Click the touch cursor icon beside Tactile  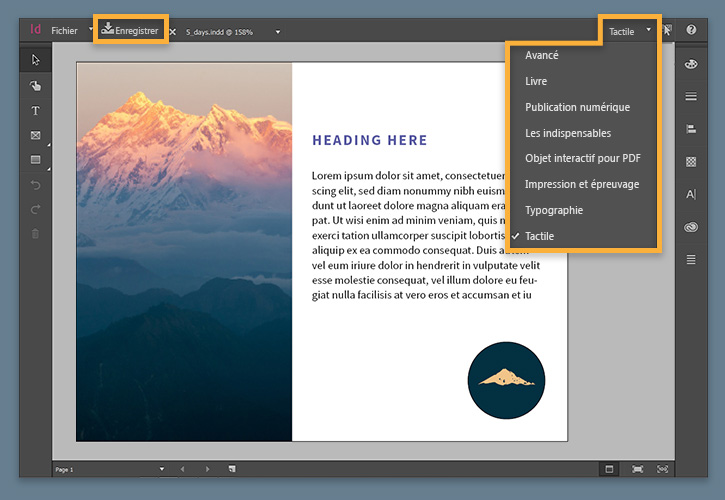click(667, 30)
